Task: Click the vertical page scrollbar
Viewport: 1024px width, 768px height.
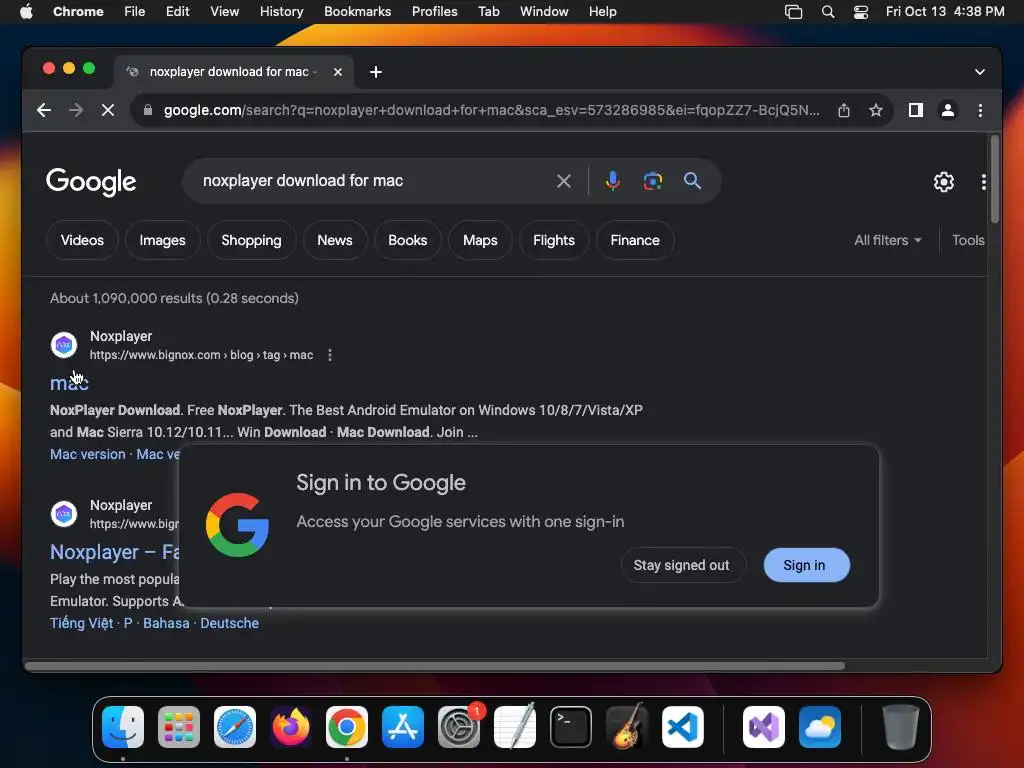Action: coord(994,180)
